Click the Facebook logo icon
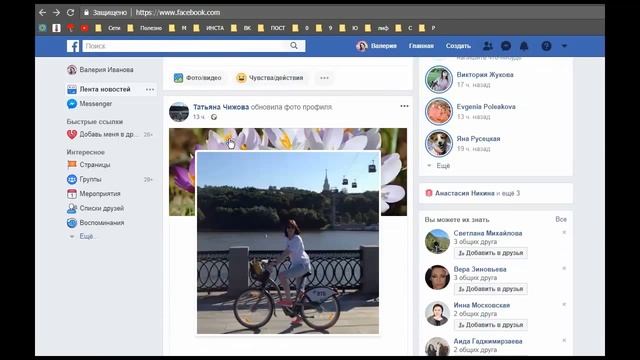Screen dimensions: 640x360 [73, 46]
